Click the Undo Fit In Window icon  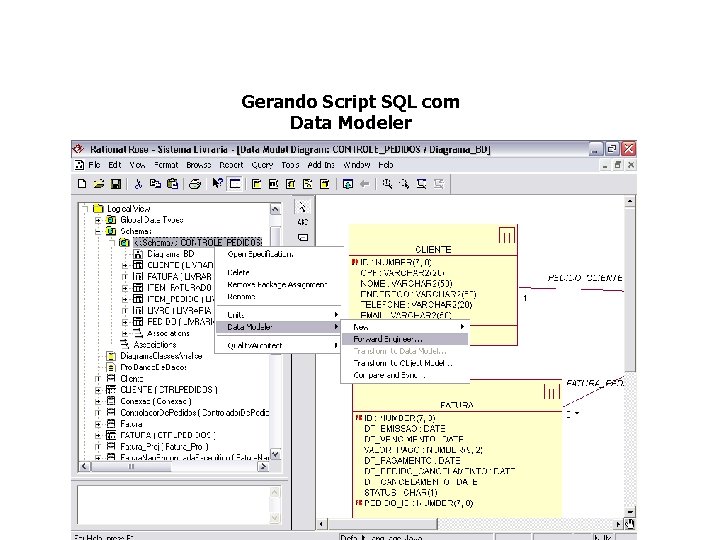pos(439,184)
